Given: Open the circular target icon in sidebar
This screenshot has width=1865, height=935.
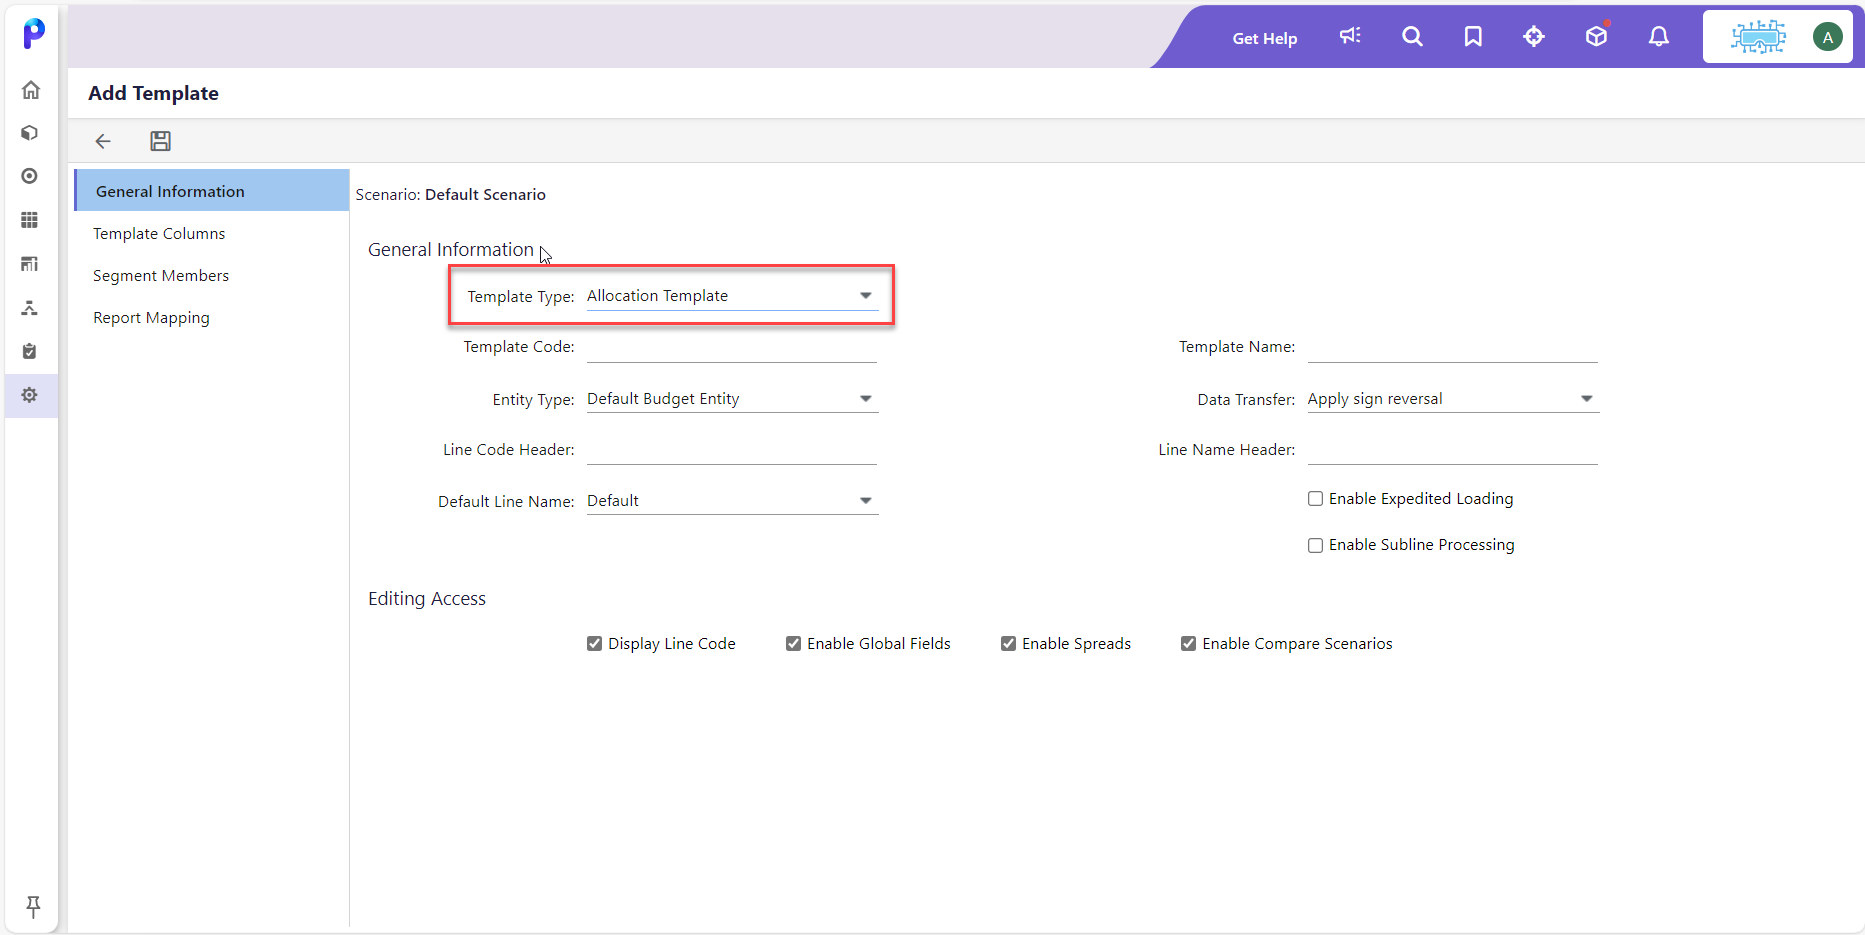Looking at the screenshot, I should click(x=30, y=176).
